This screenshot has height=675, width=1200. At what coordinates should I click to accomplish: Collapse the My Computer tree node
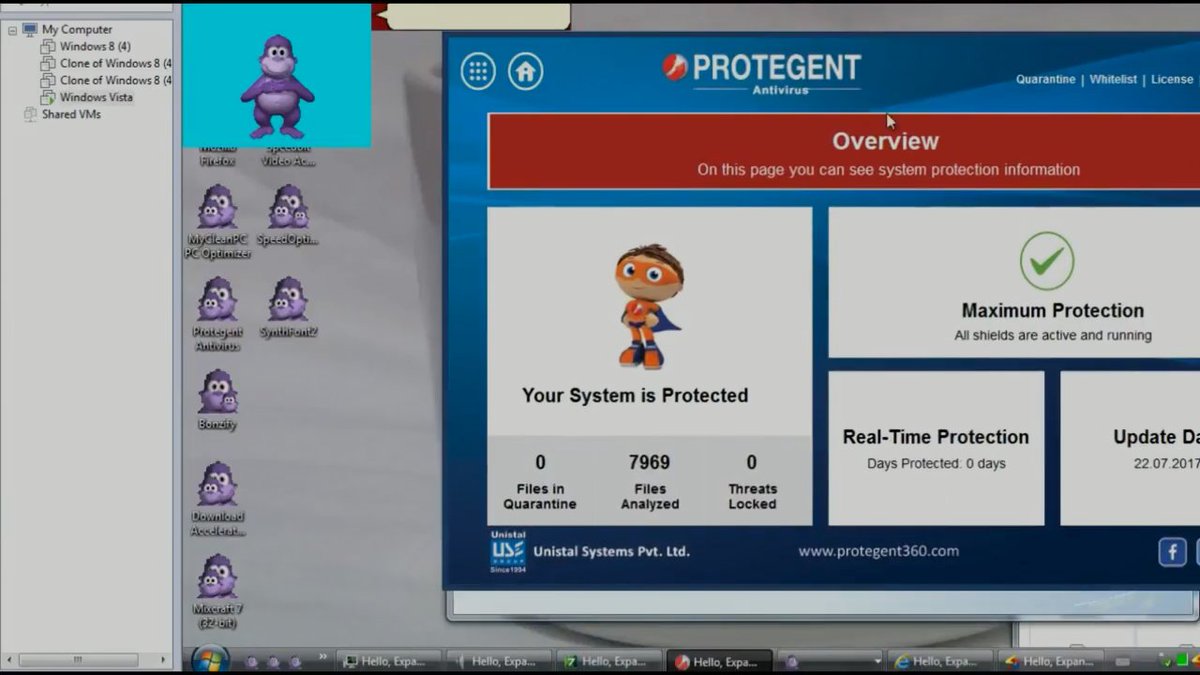pyautogui.click(x=12, y=30)
